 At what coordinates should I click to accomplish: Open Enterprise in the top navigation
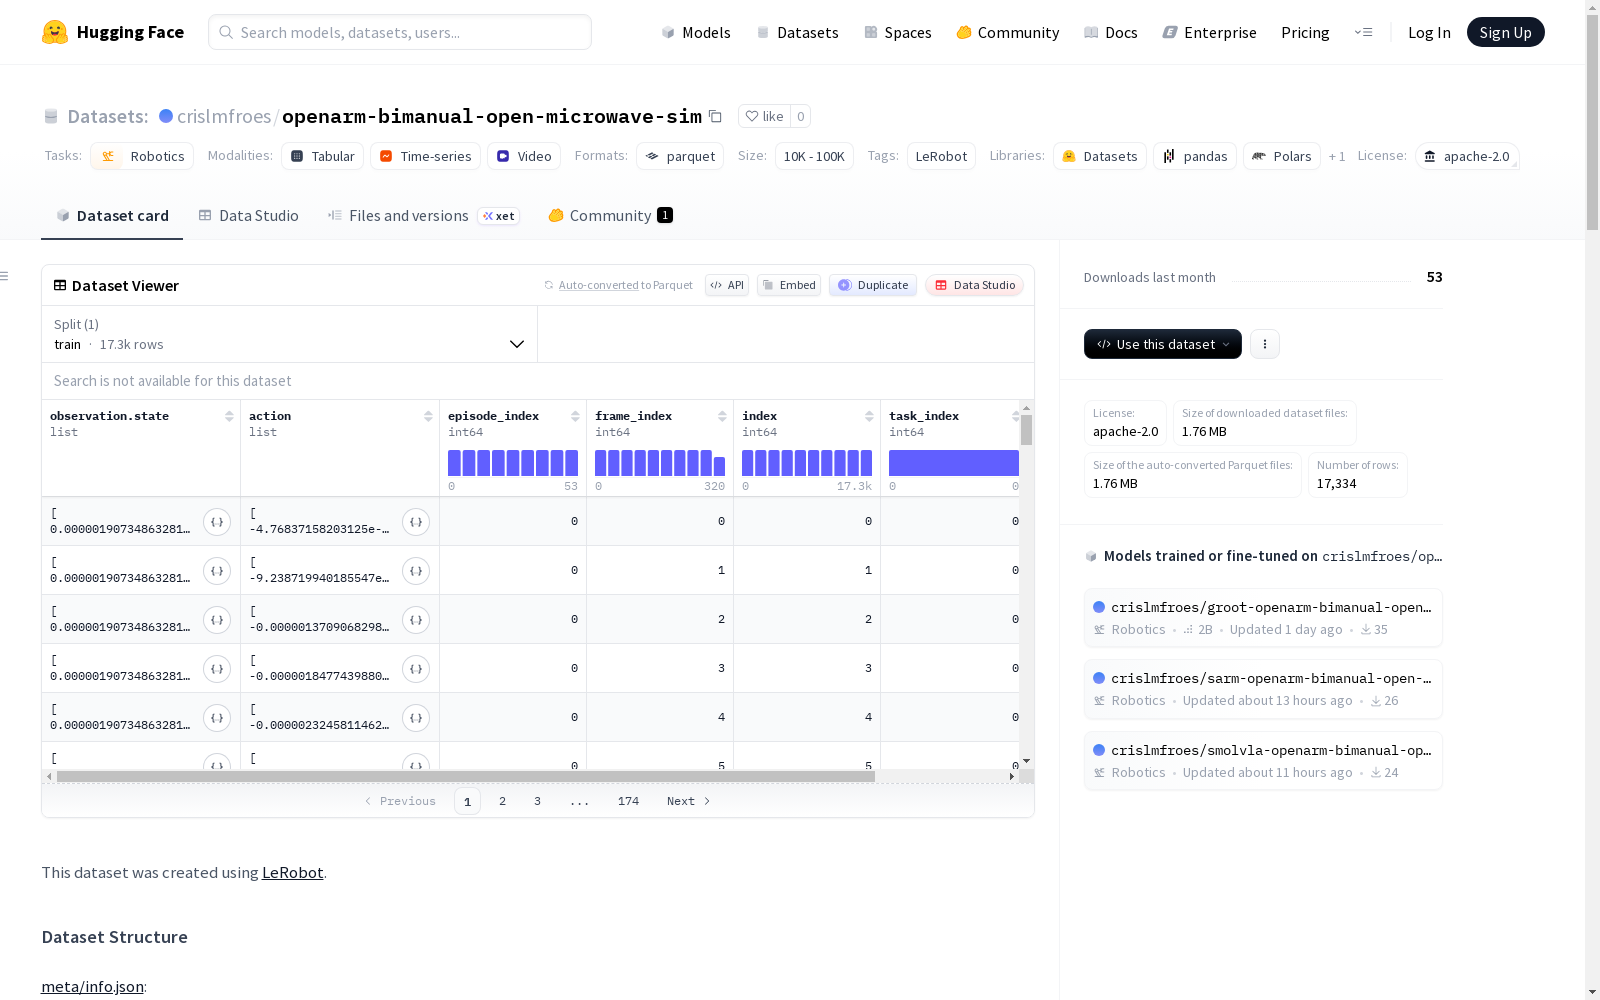(x=1210, y=32)
